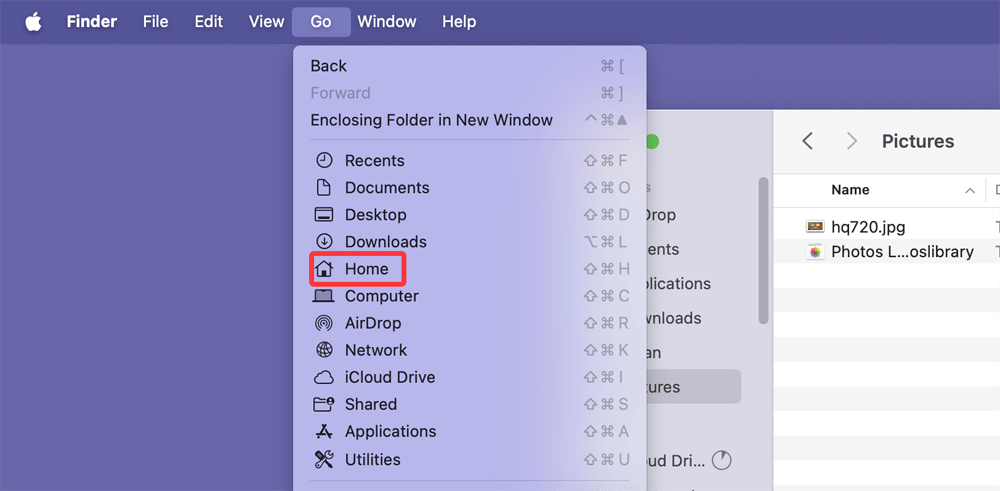
Task: Close the open Go menu
Action: 321,22
